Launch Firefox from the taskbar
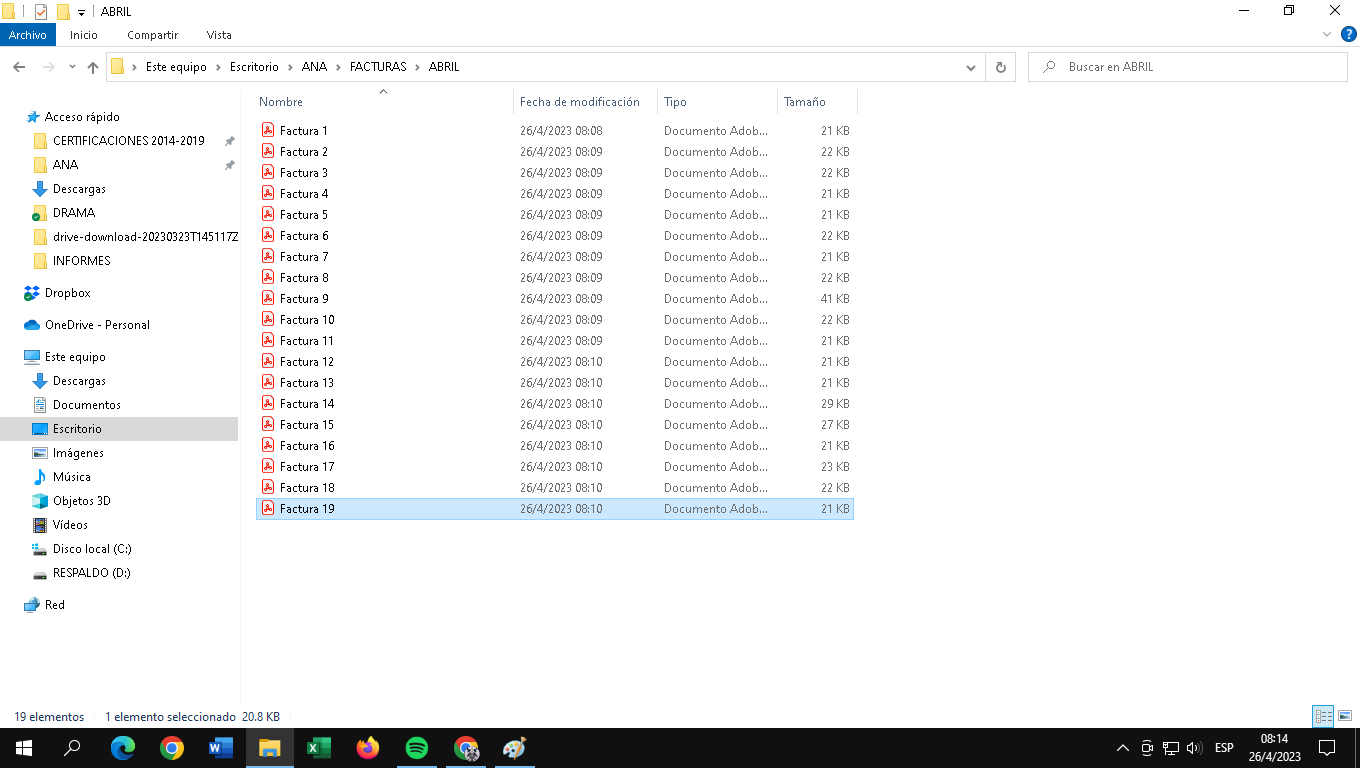 368,748
